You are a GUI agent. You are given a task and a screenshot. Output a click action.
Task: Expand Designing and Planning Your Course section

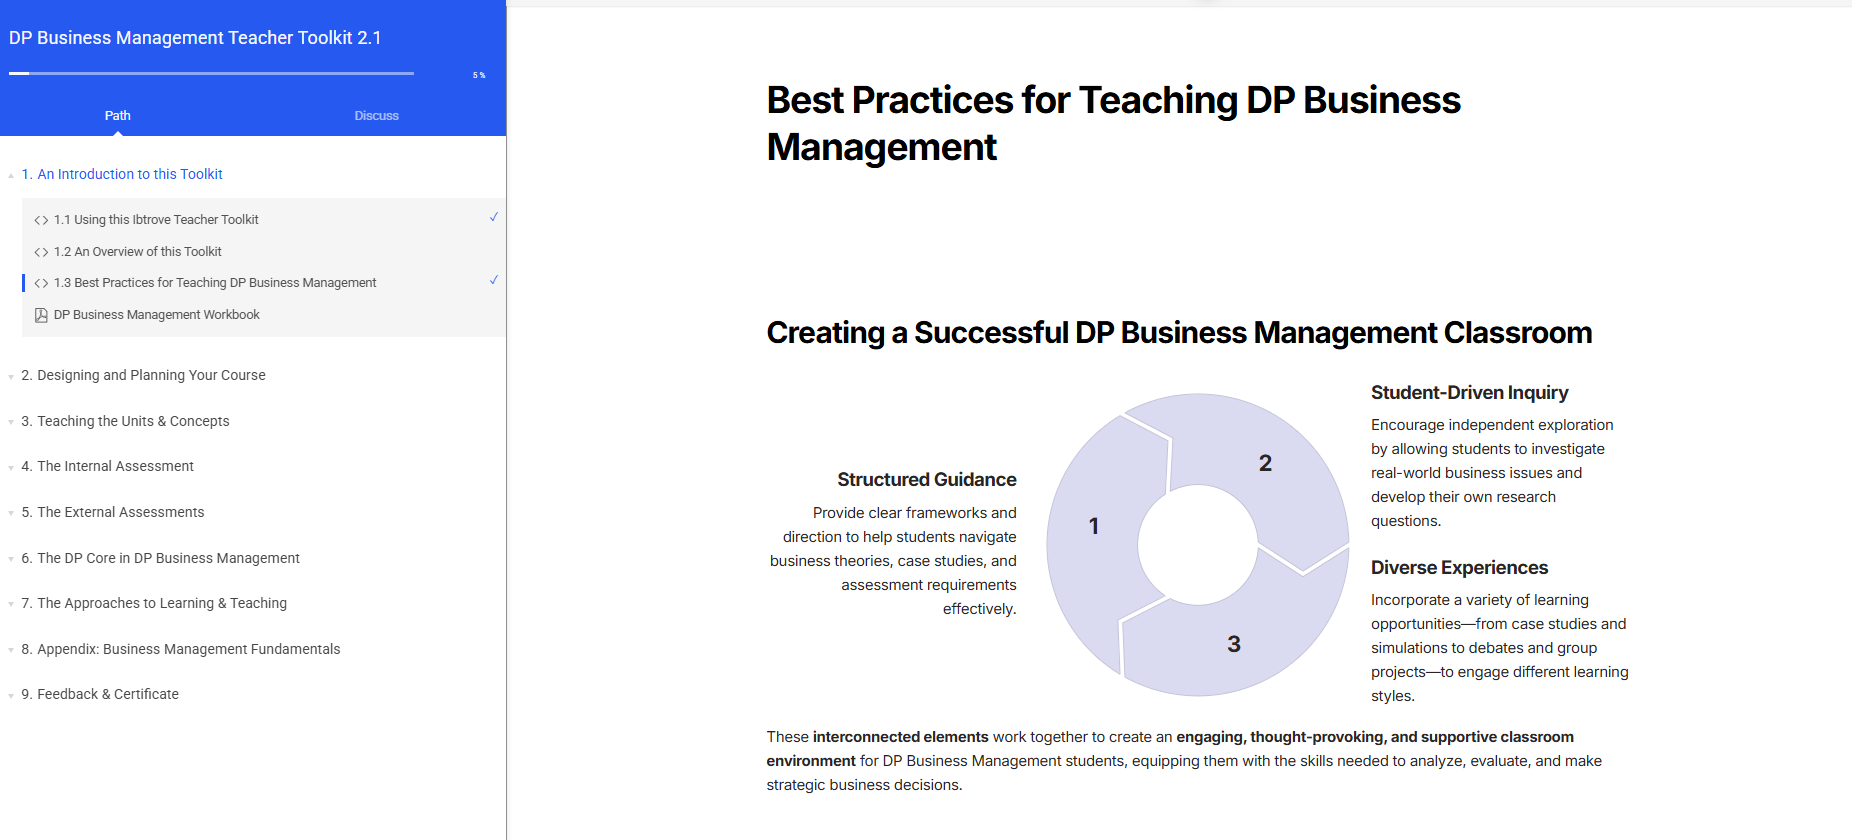tap(151, 375)
